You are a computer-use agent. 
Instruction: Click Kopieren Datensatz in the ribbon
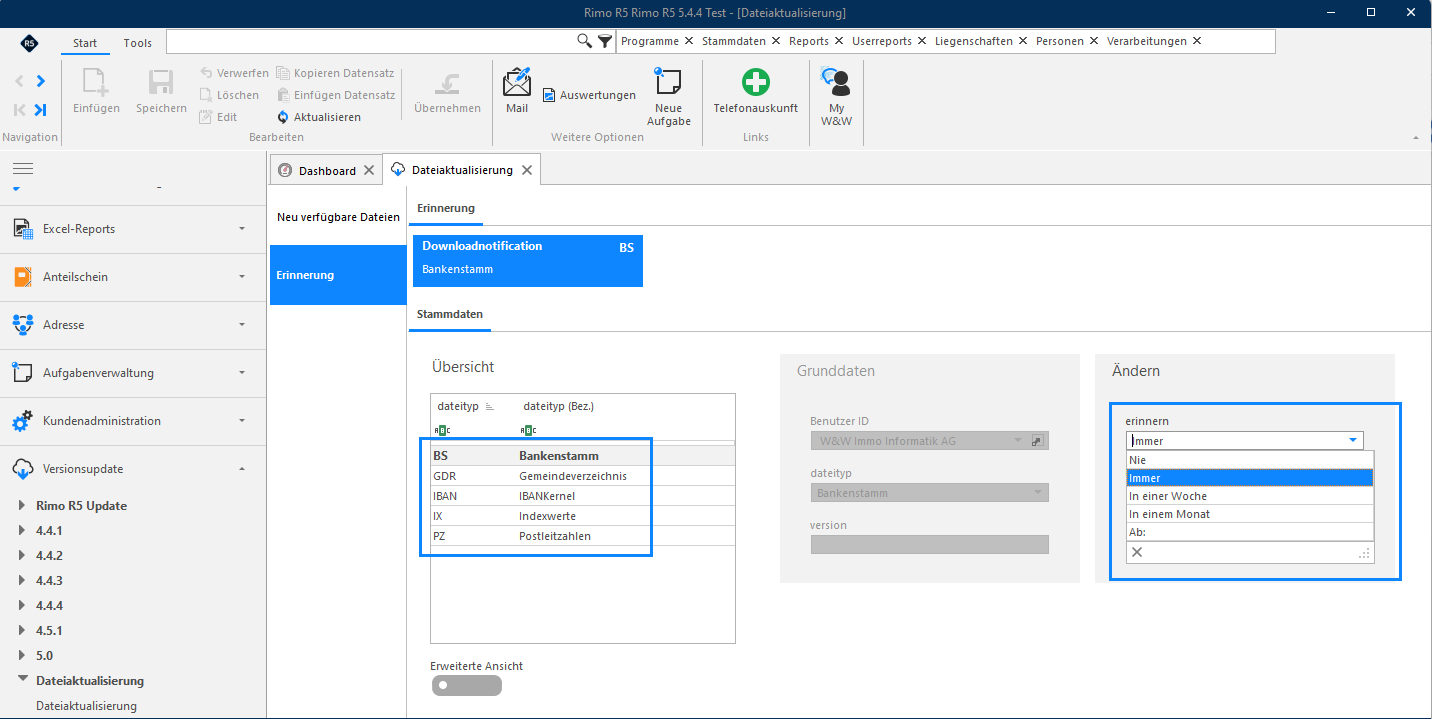(335, 73)
